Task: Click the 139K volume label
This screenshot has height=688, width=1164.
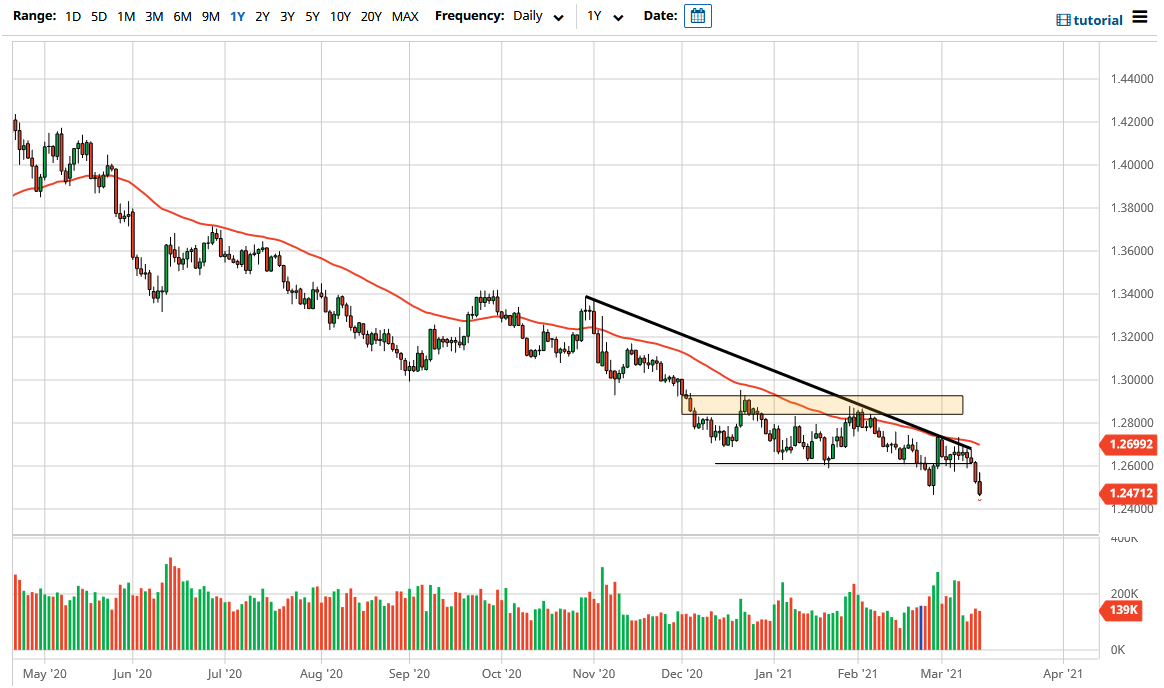Action: [1122, 610]
